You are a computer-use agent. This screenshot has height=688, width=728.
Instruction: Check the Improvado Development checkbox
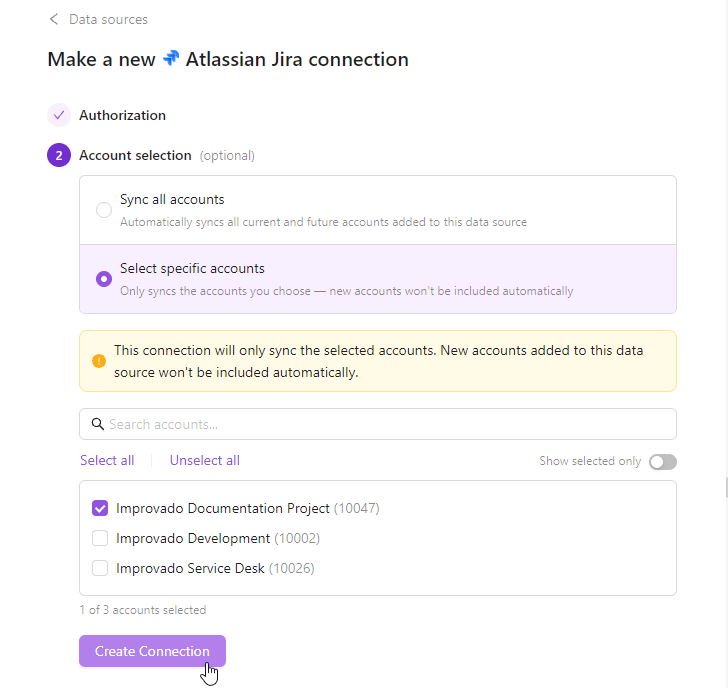100,538
